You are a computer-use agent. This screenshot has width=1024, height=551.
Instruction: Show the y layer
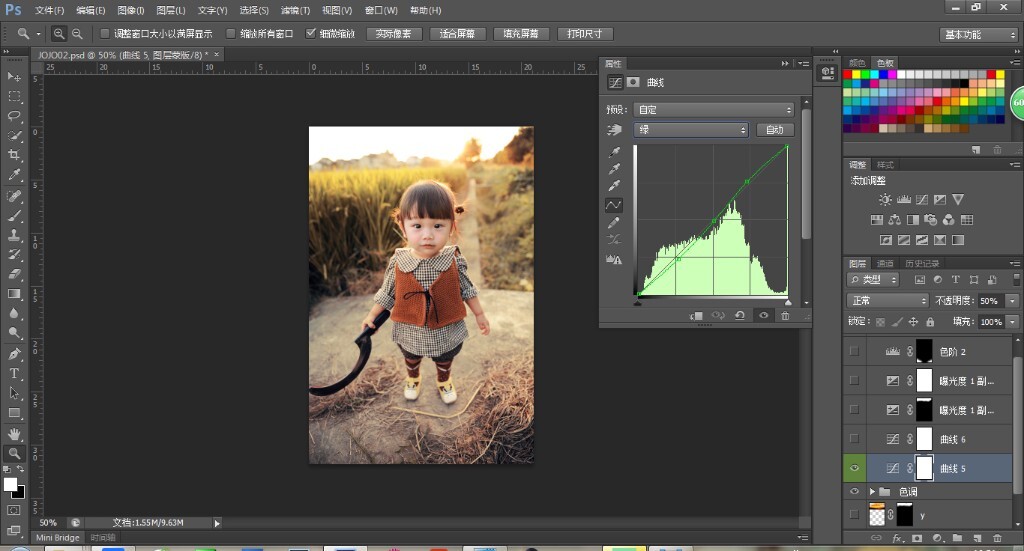tap(854, 514)
